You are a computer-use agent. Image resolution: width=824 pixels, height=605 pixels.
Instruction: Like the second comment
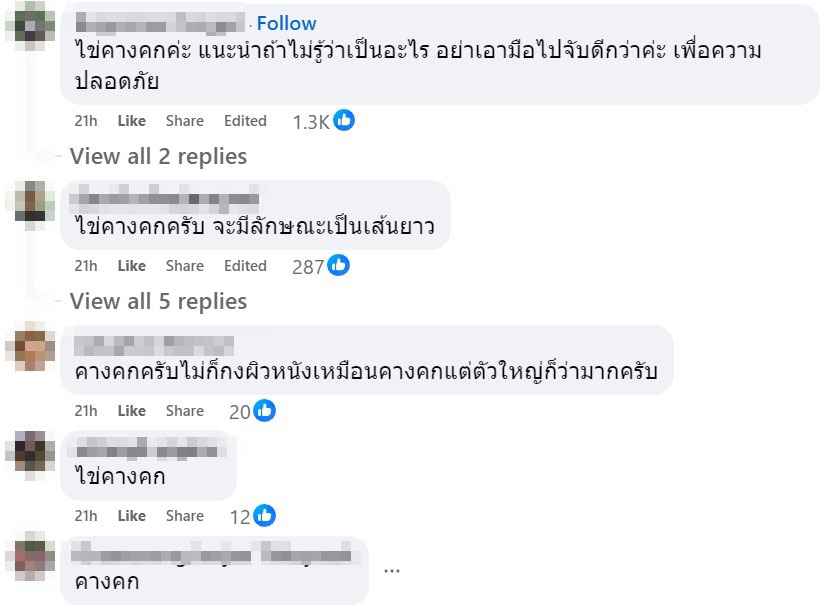(x=131, y=265)
